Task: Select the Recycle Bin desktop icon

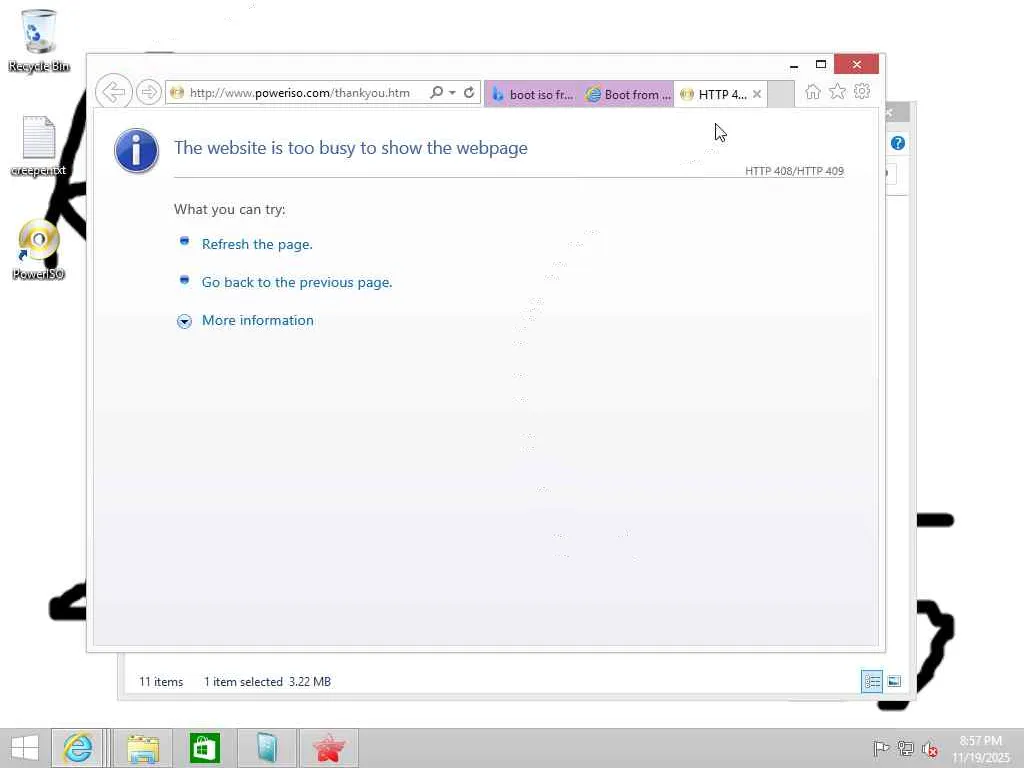Action: pyautogui.click(x=39, y=40)
